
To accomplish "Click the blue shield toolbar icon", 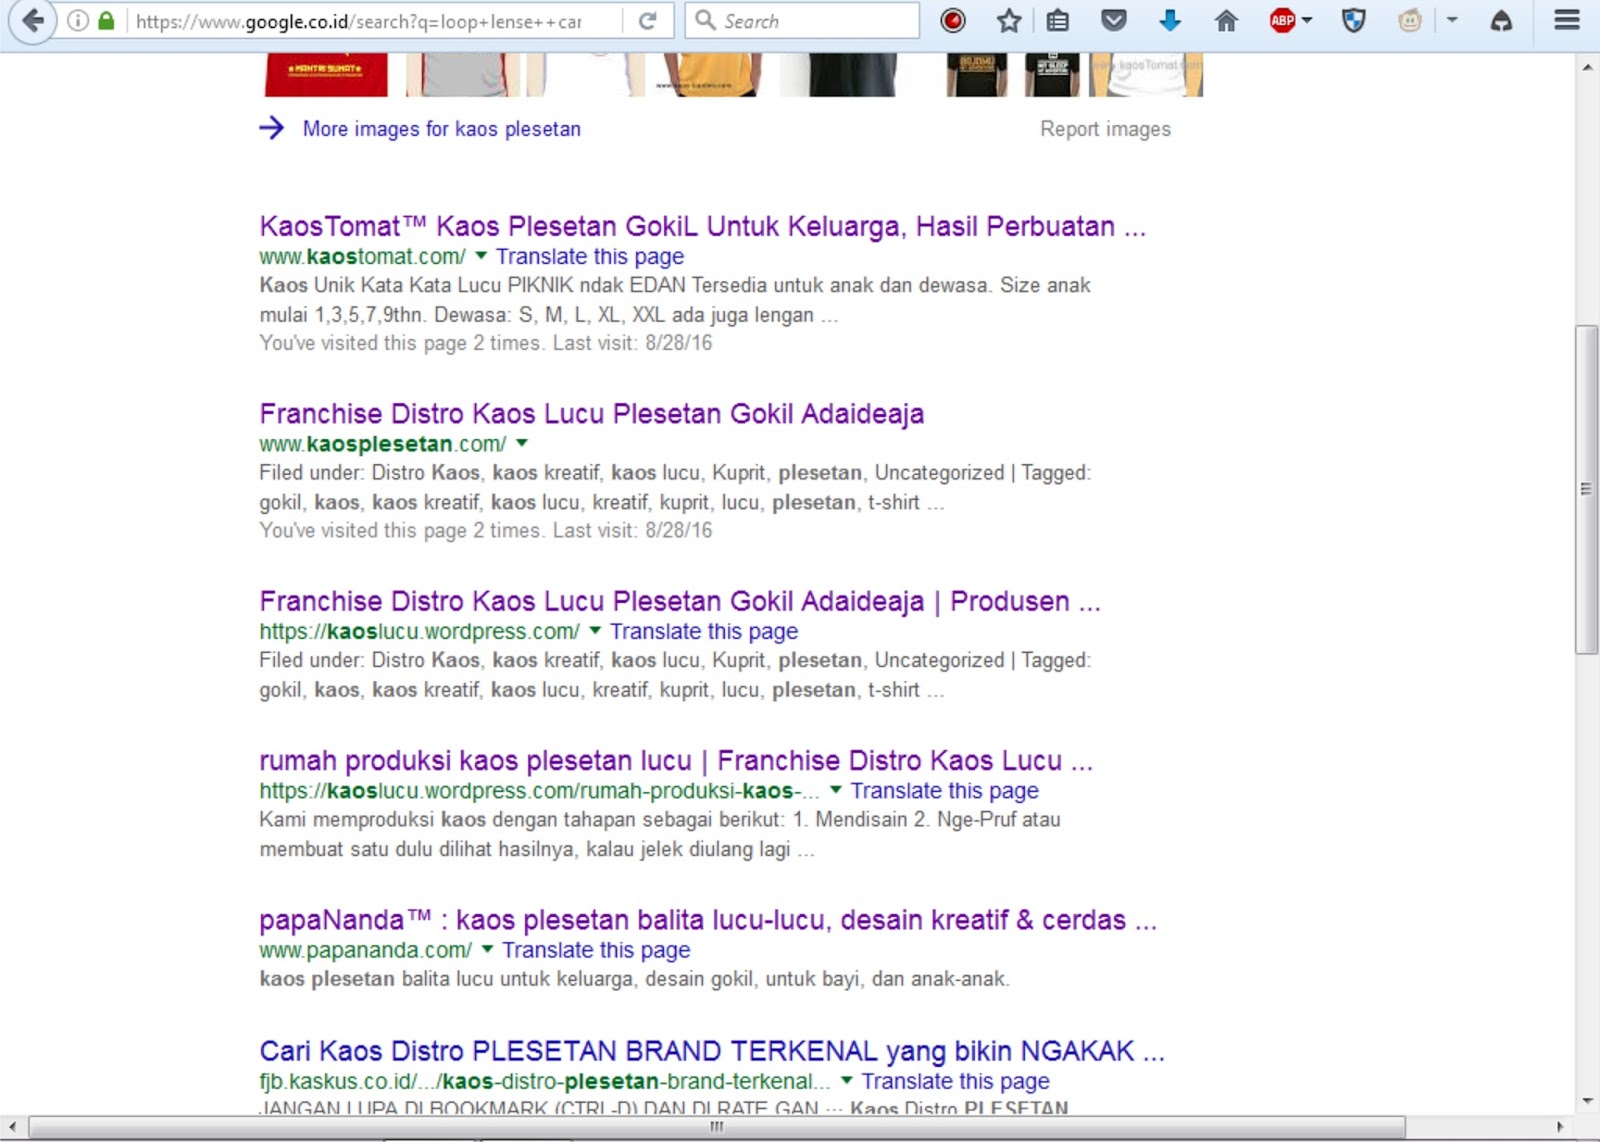I will (1354, 20).
